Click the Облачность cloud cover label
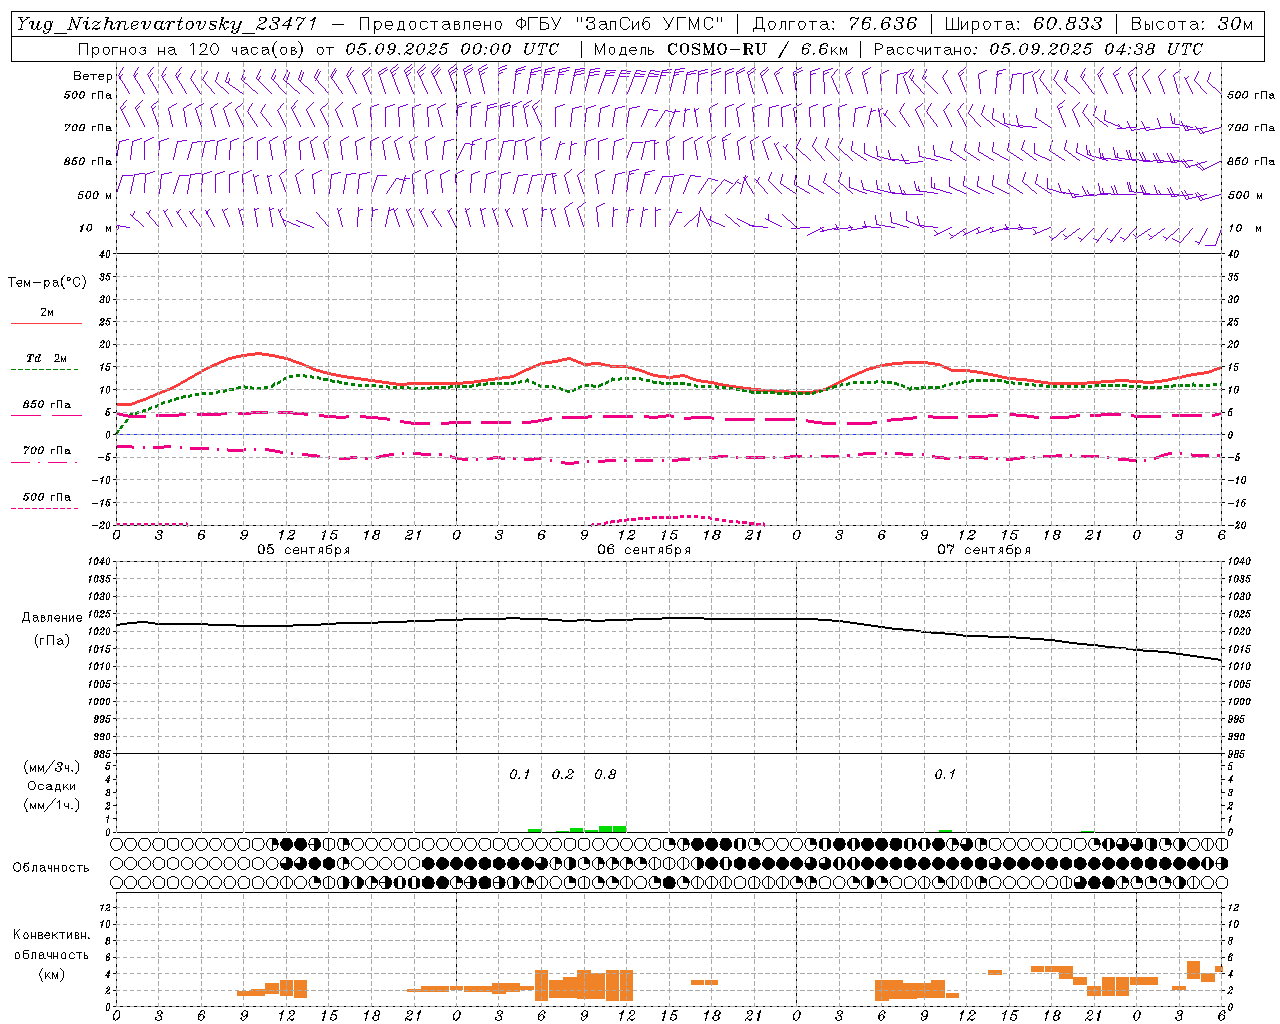The height and width of the screenshot is (1024, 1280). coord(51,868)
